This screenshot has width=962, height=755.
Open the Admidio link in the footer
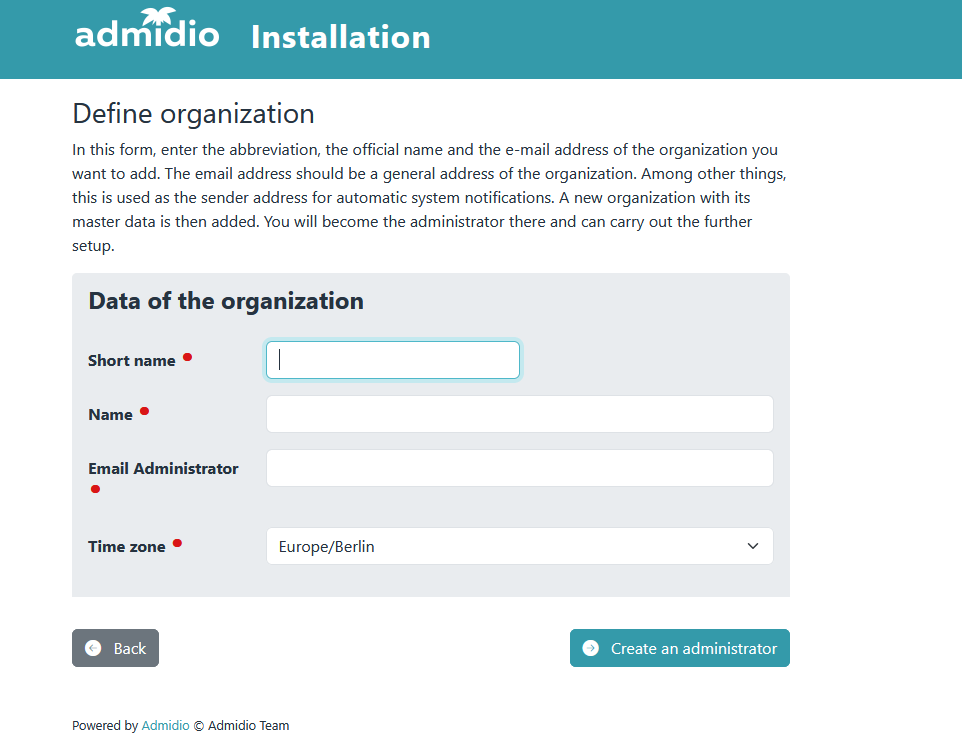(164, 725)
